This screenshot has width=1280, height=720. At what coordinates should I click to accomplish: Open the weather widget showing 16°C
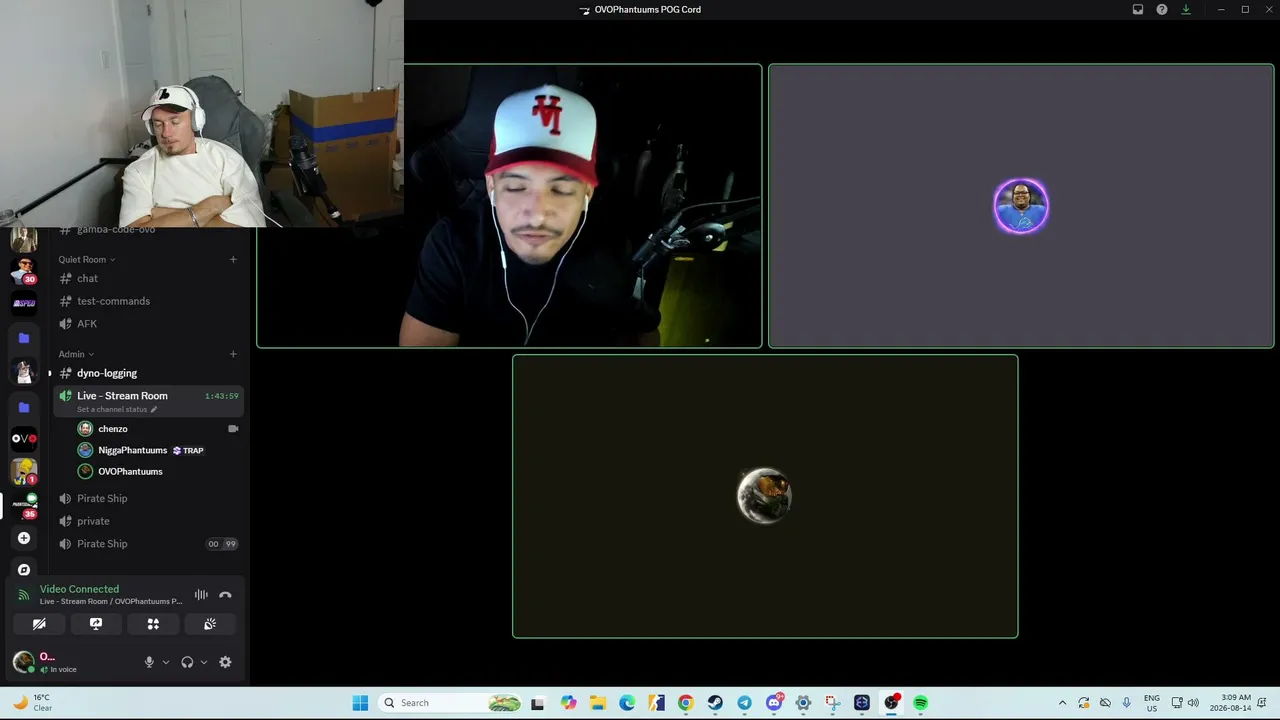pos(31,703)
